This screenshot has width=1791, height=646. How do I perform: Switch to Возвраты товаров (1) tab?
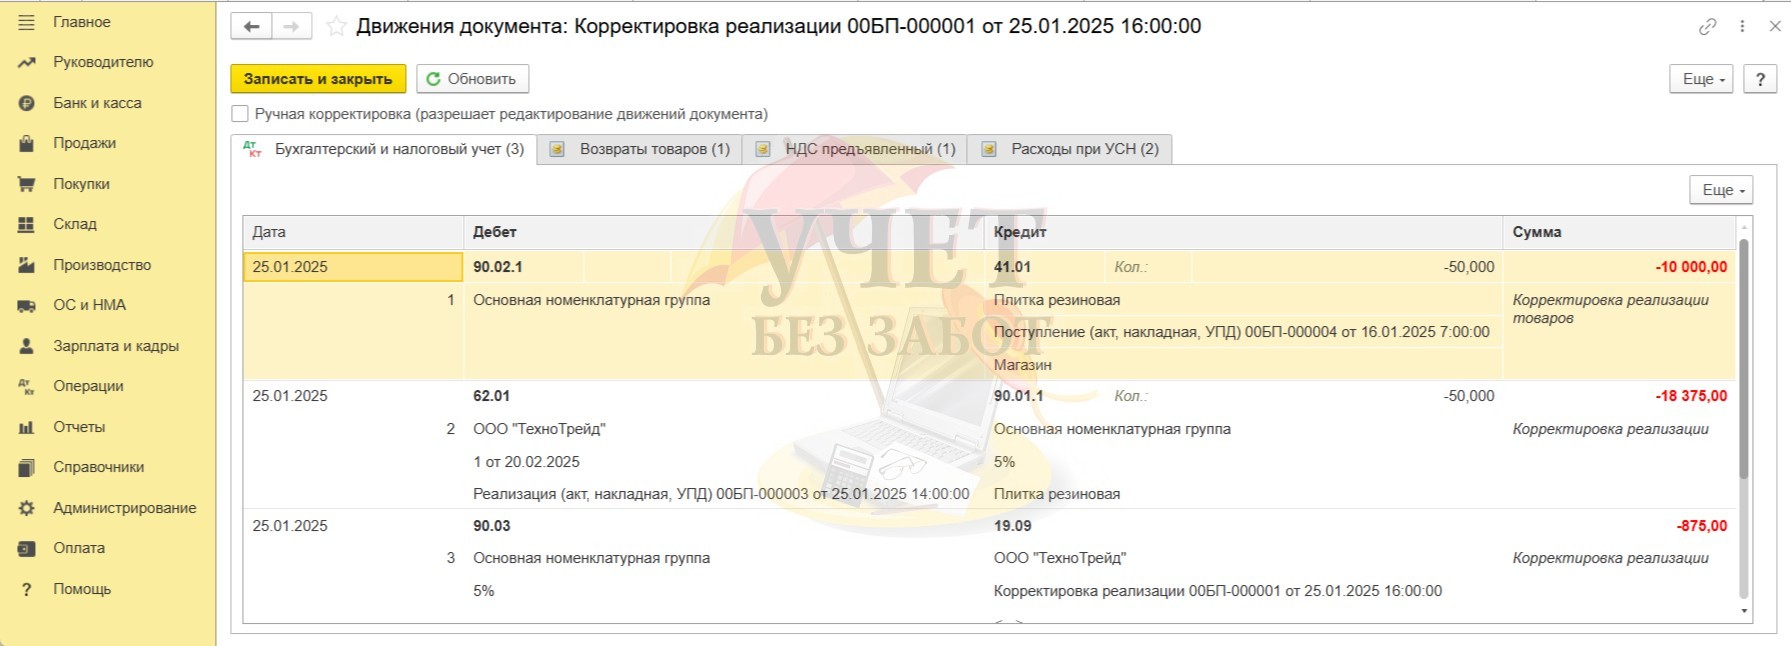640,149
